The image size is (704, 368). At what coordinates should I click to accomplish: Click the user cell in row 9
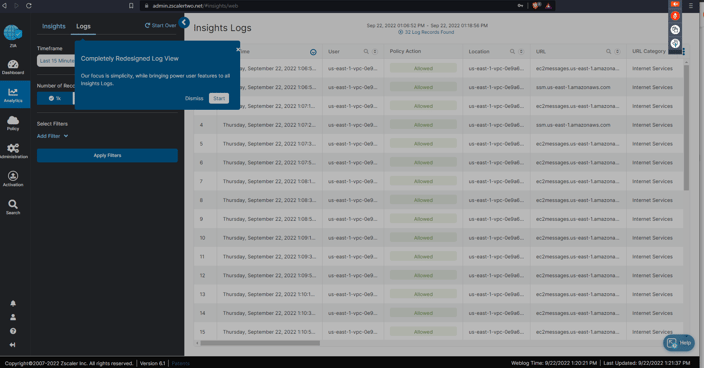pos(352,219)
